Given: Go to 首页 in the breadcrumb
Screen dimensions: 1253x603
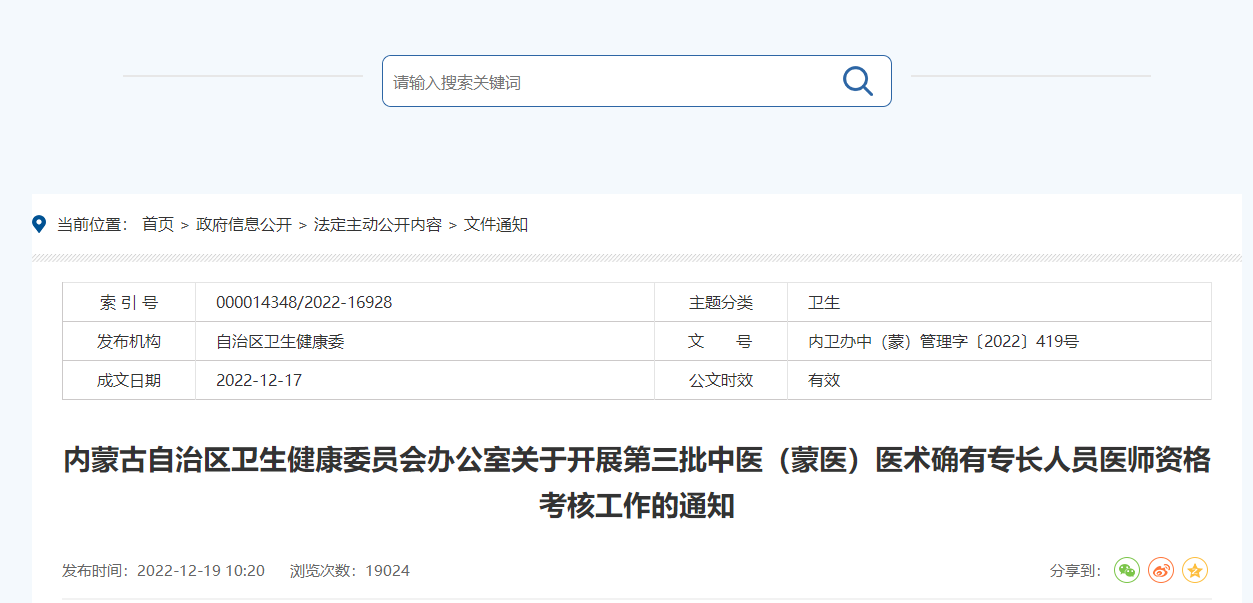Looking at the screenshot, I should point(157,225).
